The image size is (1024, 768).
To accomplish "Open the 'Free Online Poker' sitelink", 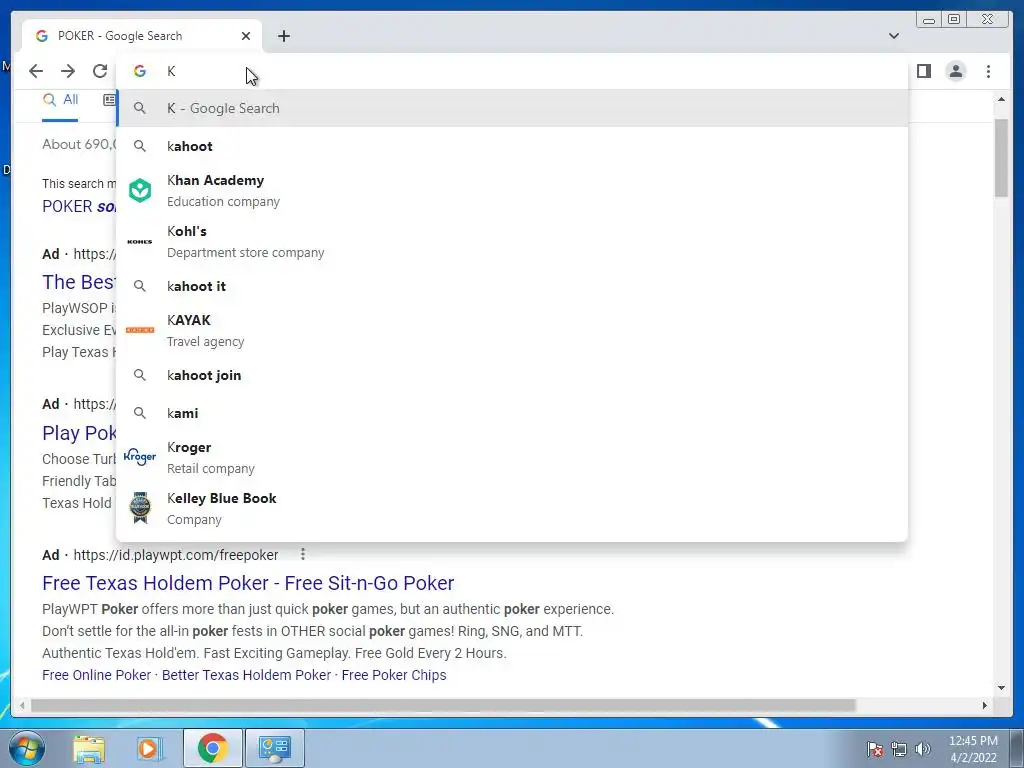I will (96, 675).
